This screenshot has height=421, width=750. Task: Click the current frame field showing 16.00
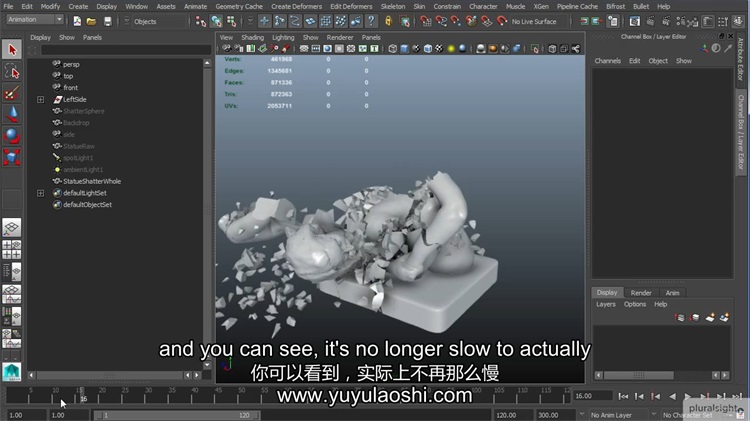(x=593, y=396)
